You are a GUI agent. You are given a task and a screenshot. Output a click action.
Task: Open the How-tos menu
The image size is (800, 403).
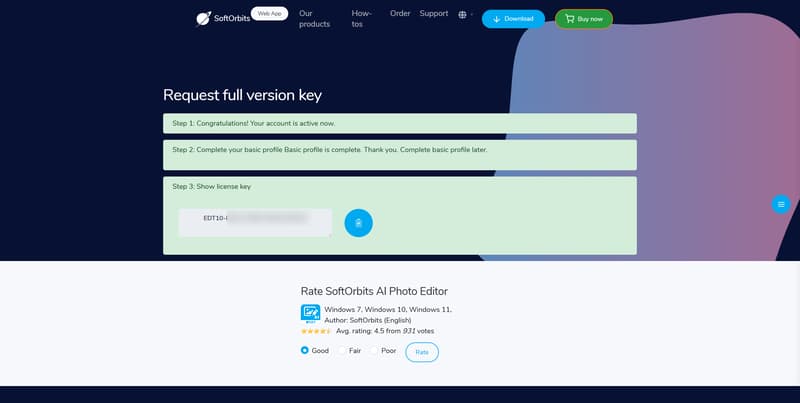pyautogui.click(x=361, y=19)
